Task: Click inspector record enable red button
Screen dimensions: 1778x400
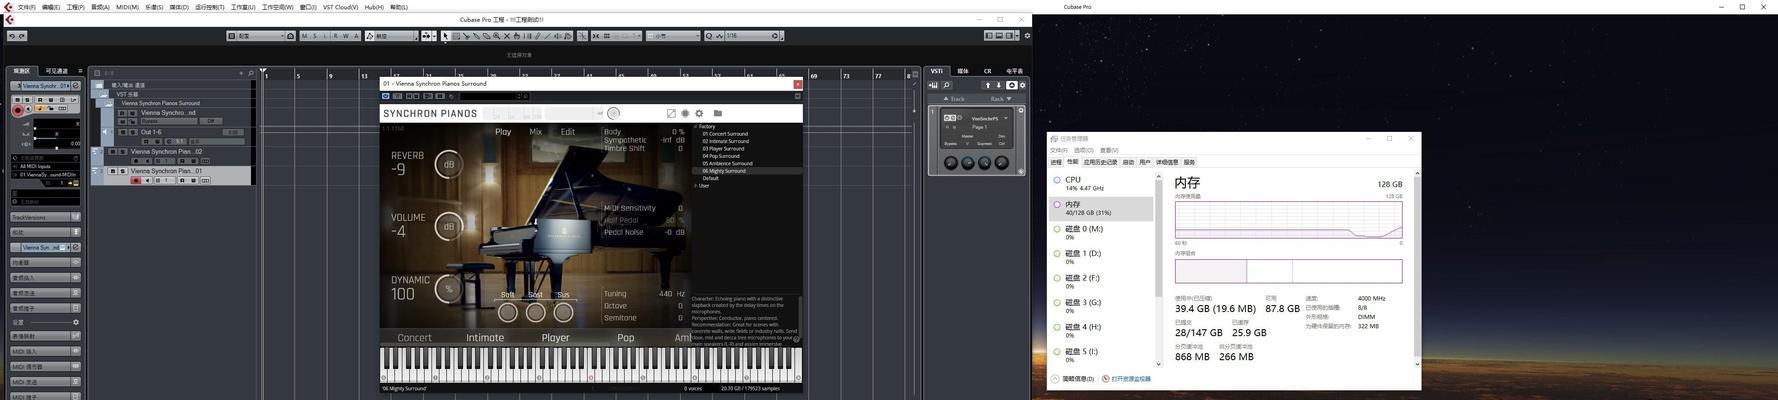Action: (18, 110)
